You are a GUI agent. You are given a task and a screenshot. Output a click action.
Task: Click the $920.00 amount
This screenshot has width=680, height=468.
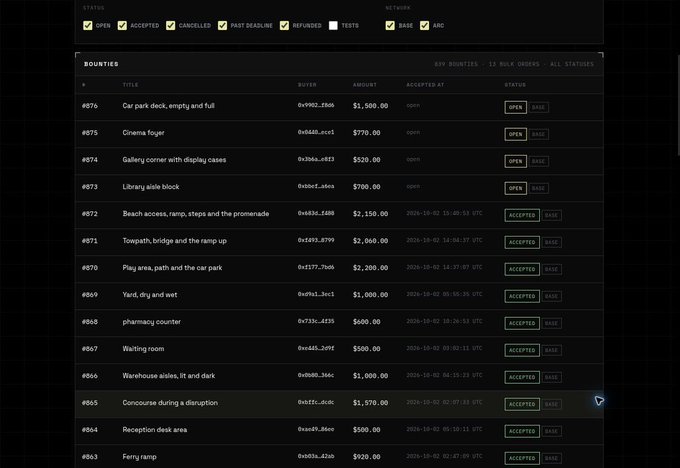[366, 457]
